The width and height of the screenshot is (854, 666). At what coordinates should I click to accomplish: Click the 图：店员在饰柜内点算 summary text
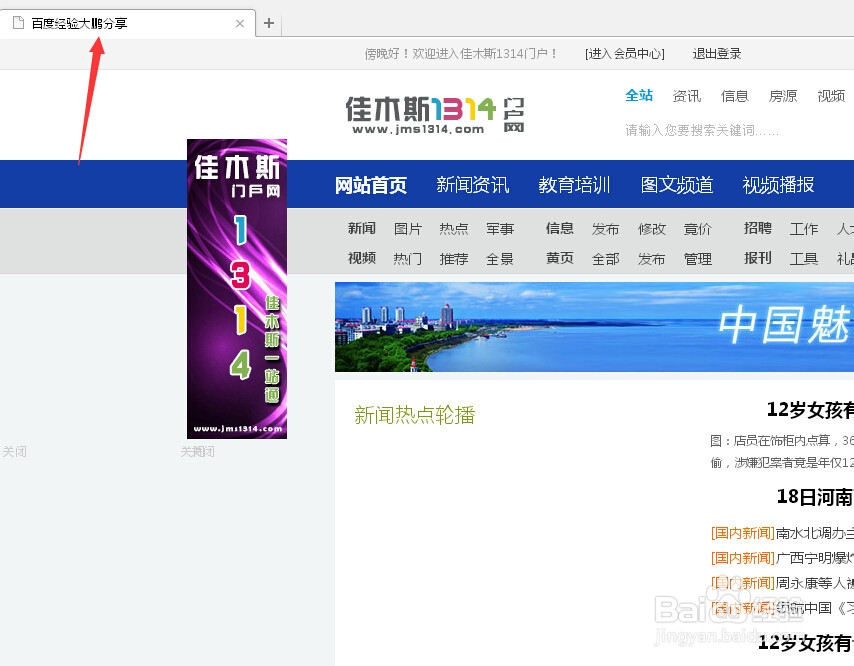pos(782,440)
